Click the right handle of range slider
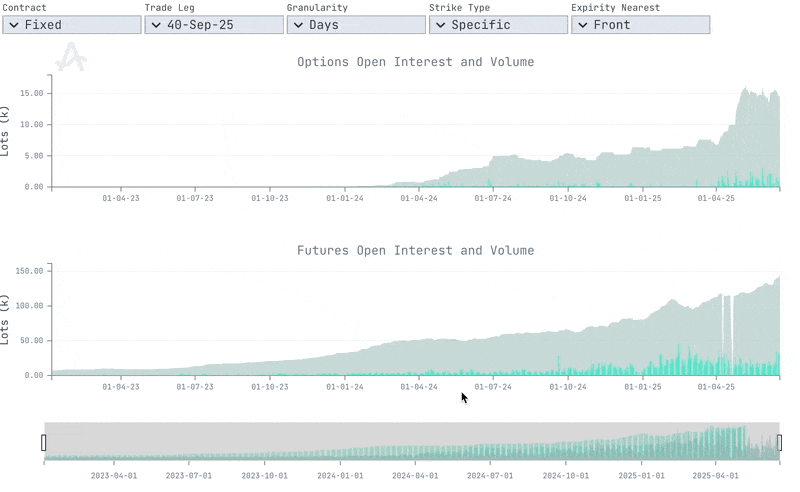 click(779, 442)
